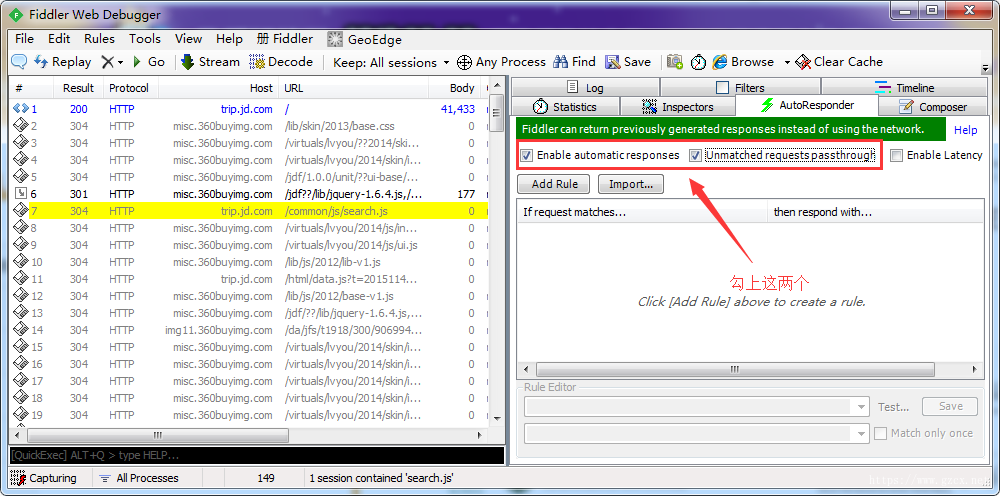Toggle Enable Latency checkbox

click(x=897, y=156)
